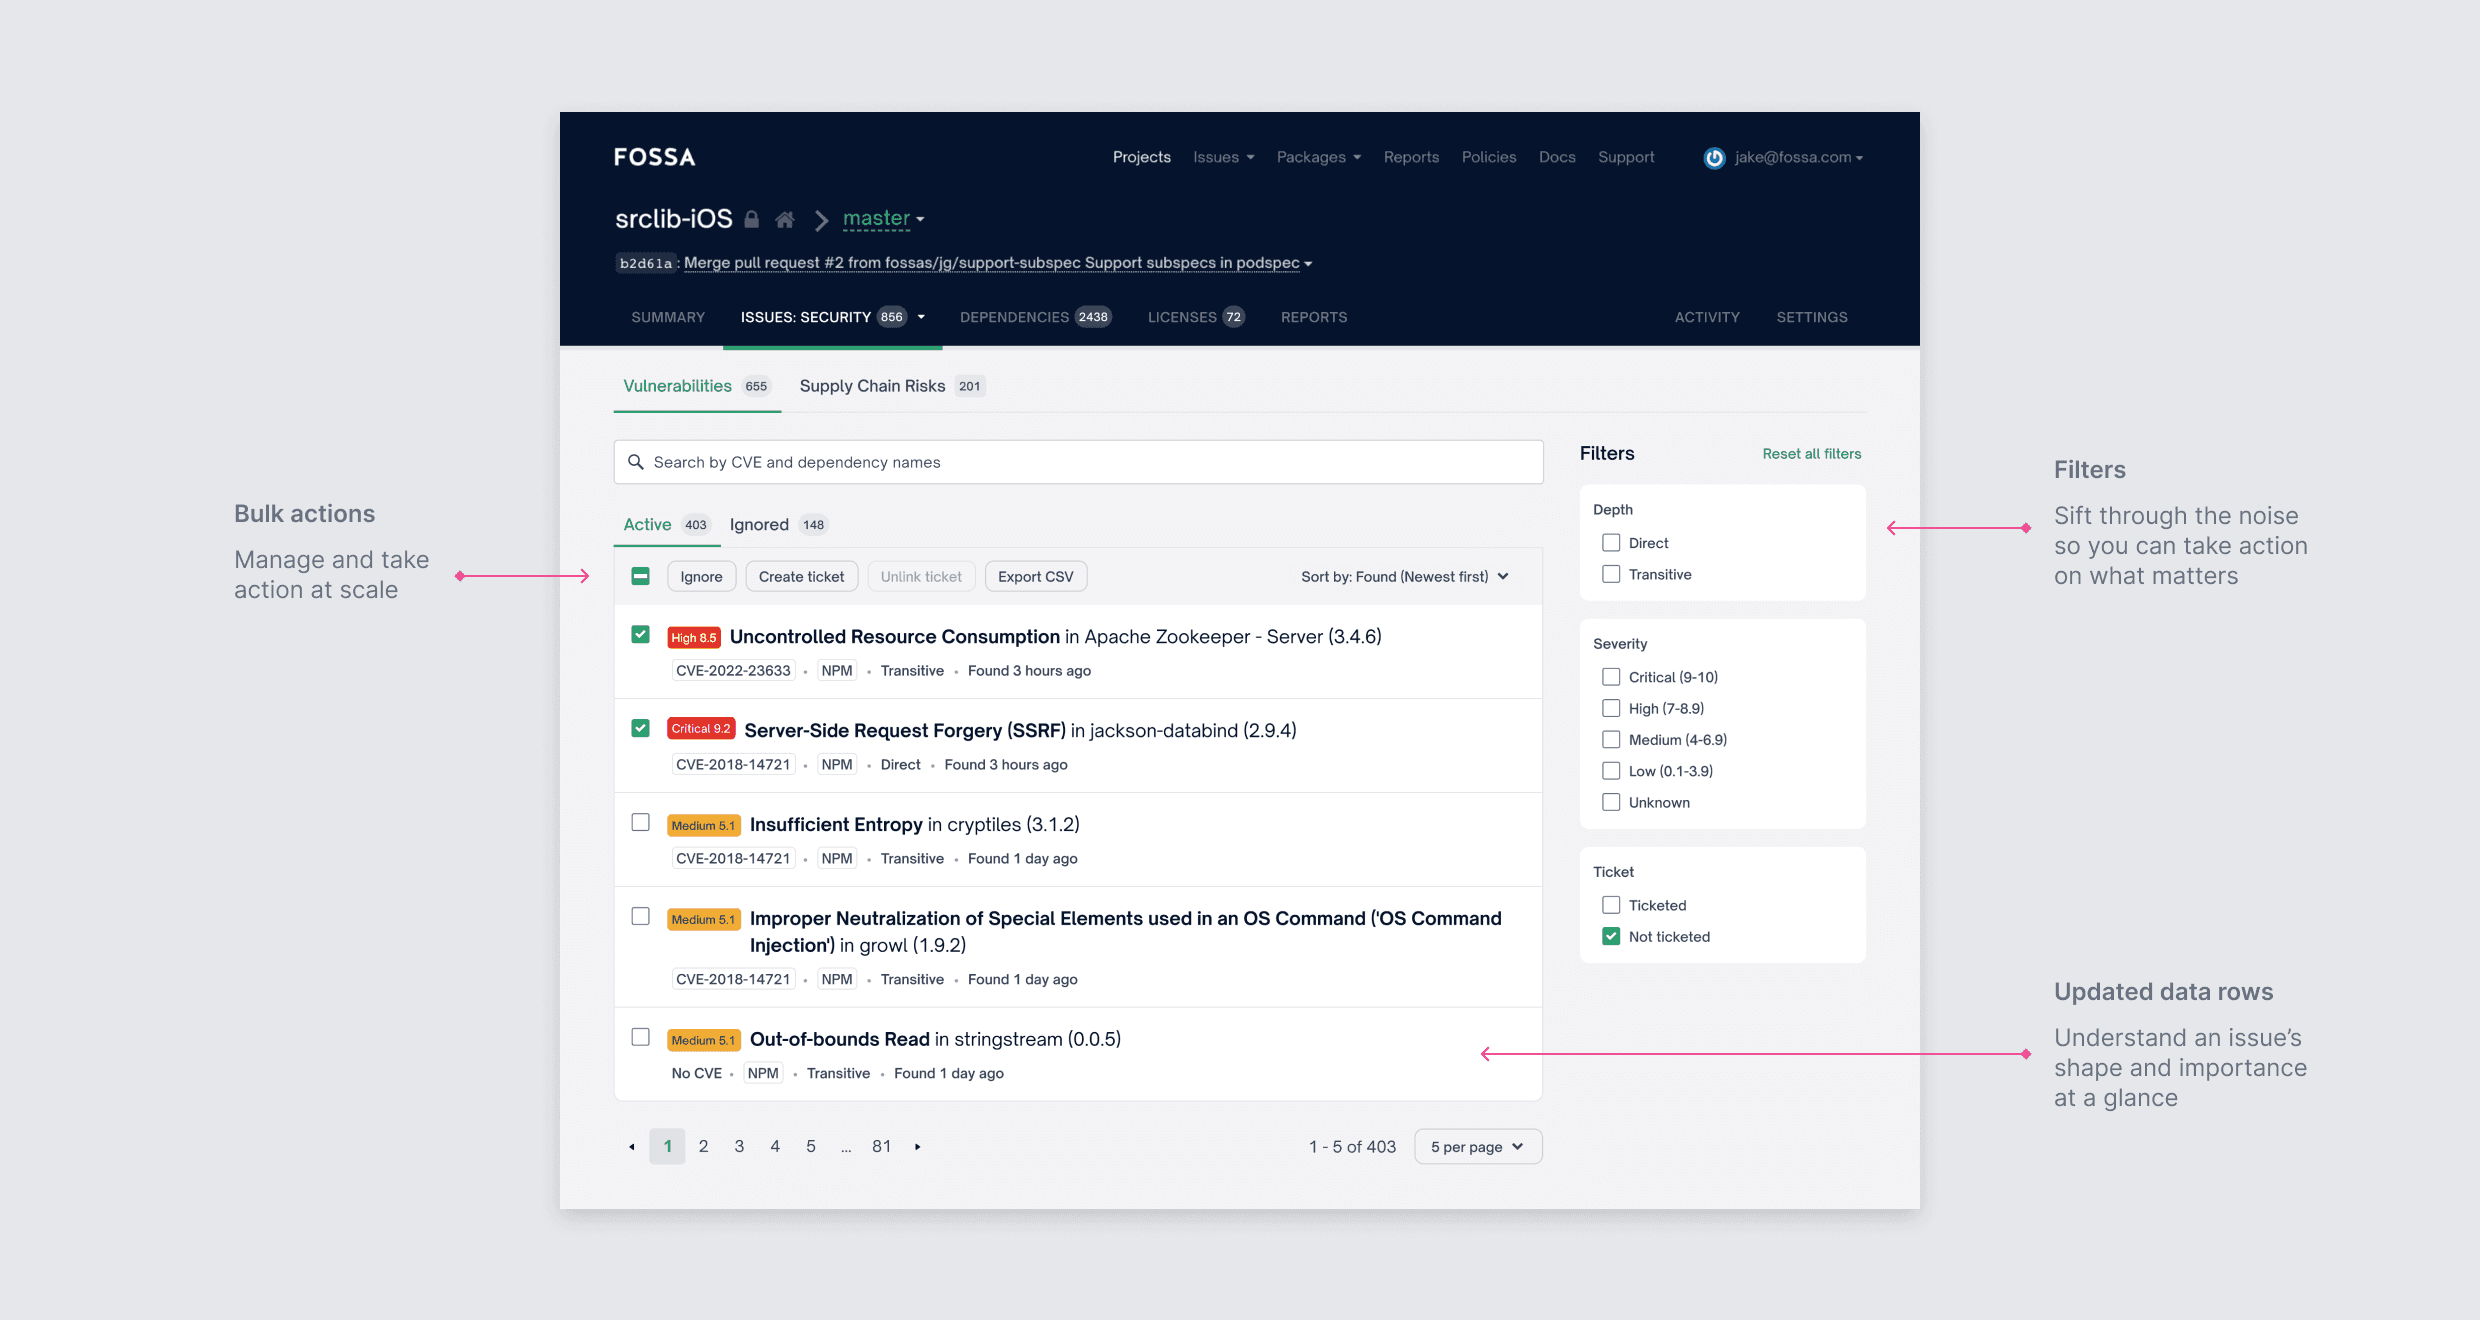Enable the Ticketed filter
This screenshot has width=2480, height=1320.
(1611, 905)
